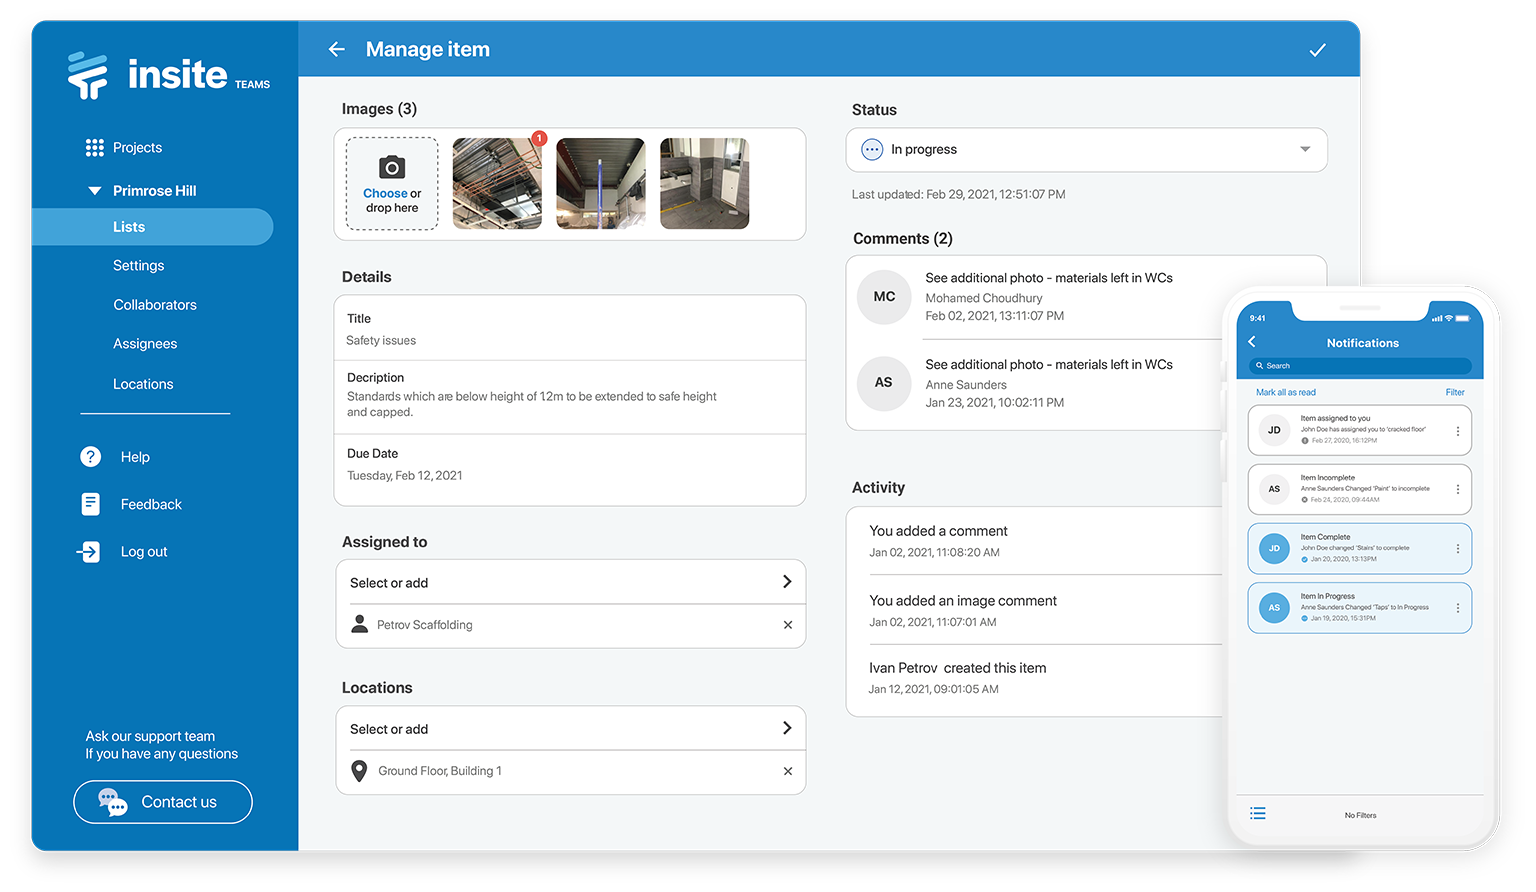1536x892 pixels.
Task: Collapse the Primrose Hill project expander
Action: coord(94,190)
